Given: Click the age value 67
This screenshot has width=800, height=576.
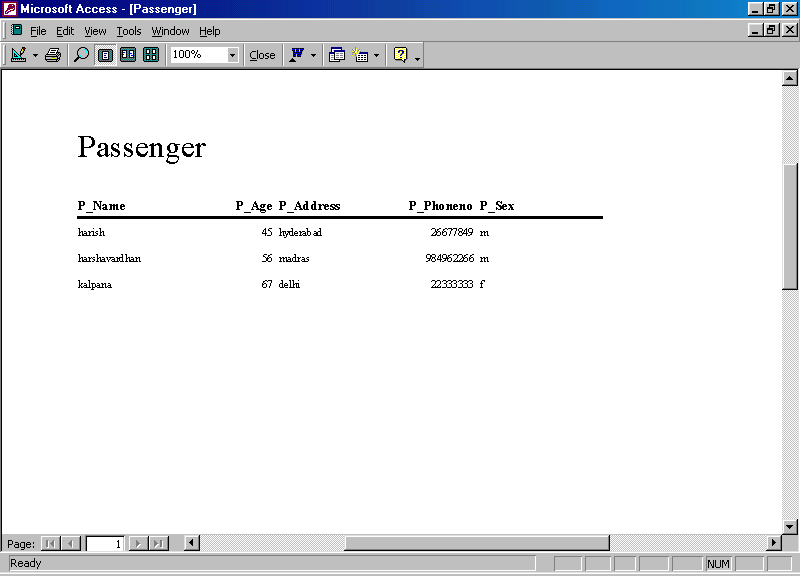Looking at the screenshot, I should point(267,284).
